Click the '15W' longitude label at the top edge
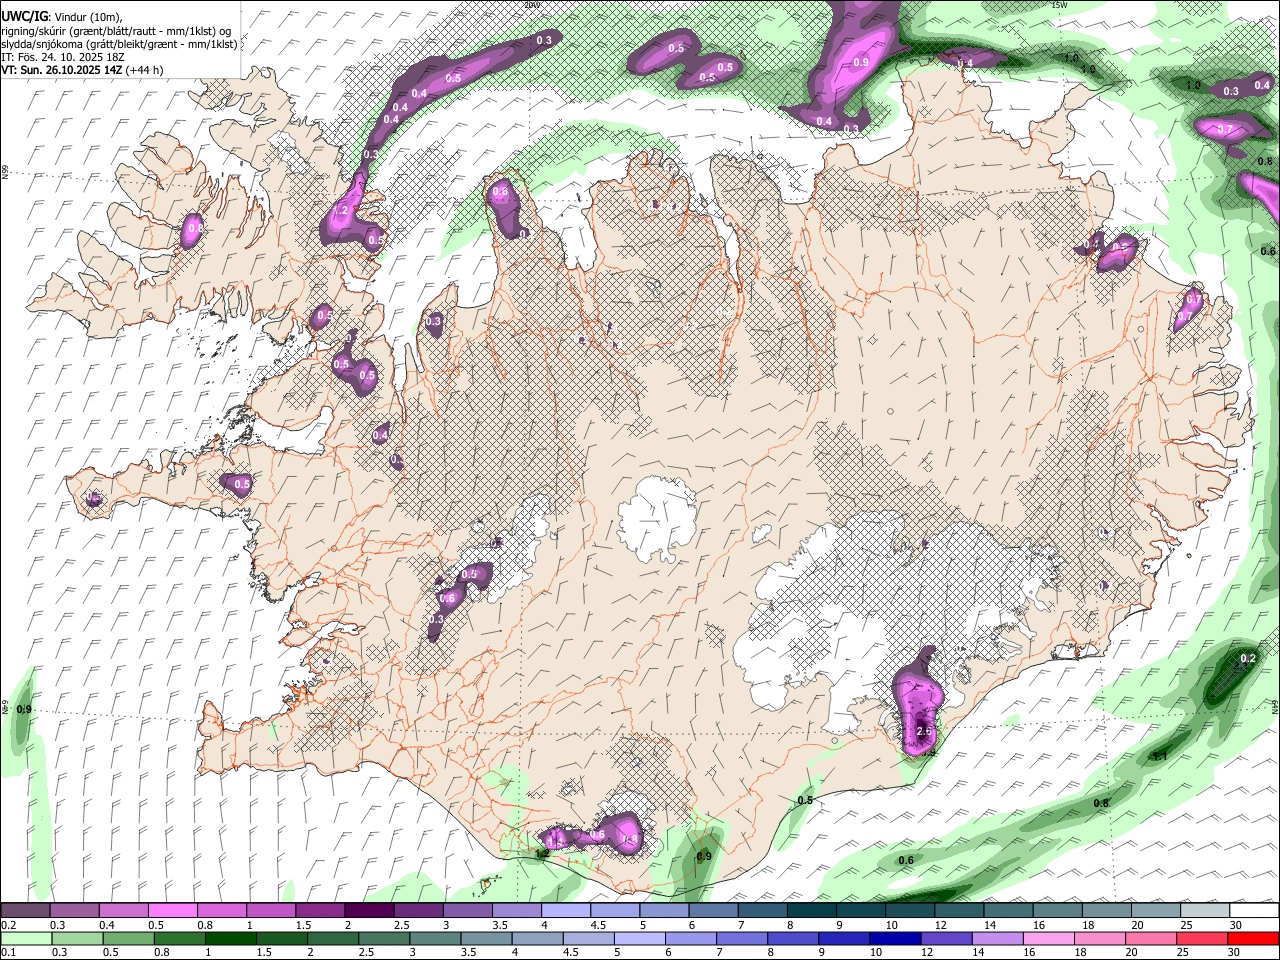This screenshot has width=1280, height=960. point(1059,5)
